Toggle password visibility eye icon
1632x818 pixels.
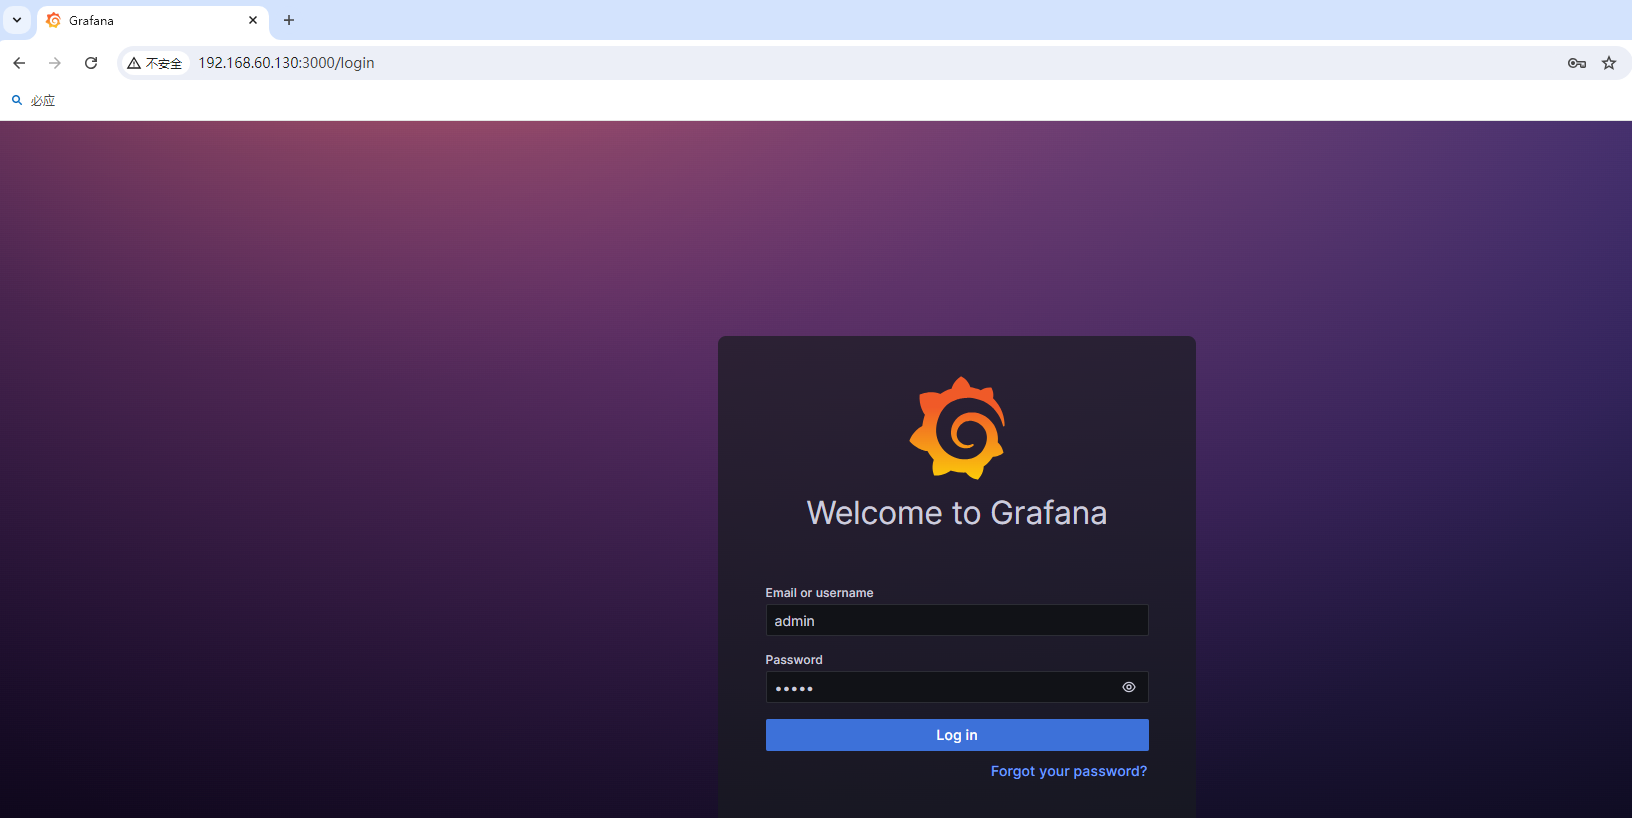coord(1129,687)
